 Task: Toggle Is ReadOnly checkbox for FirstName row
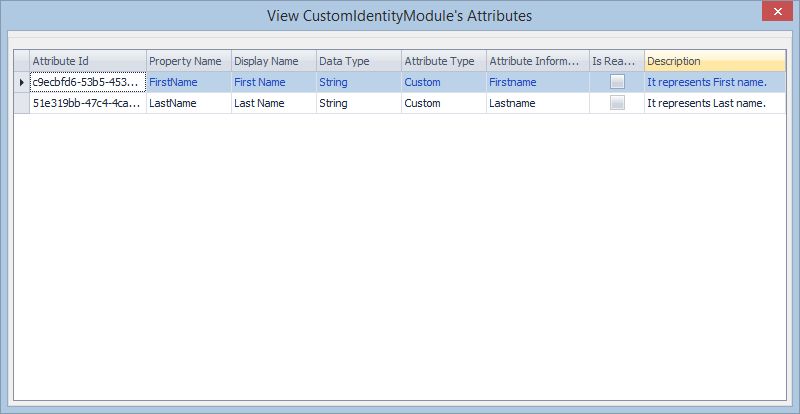point(617,82)
